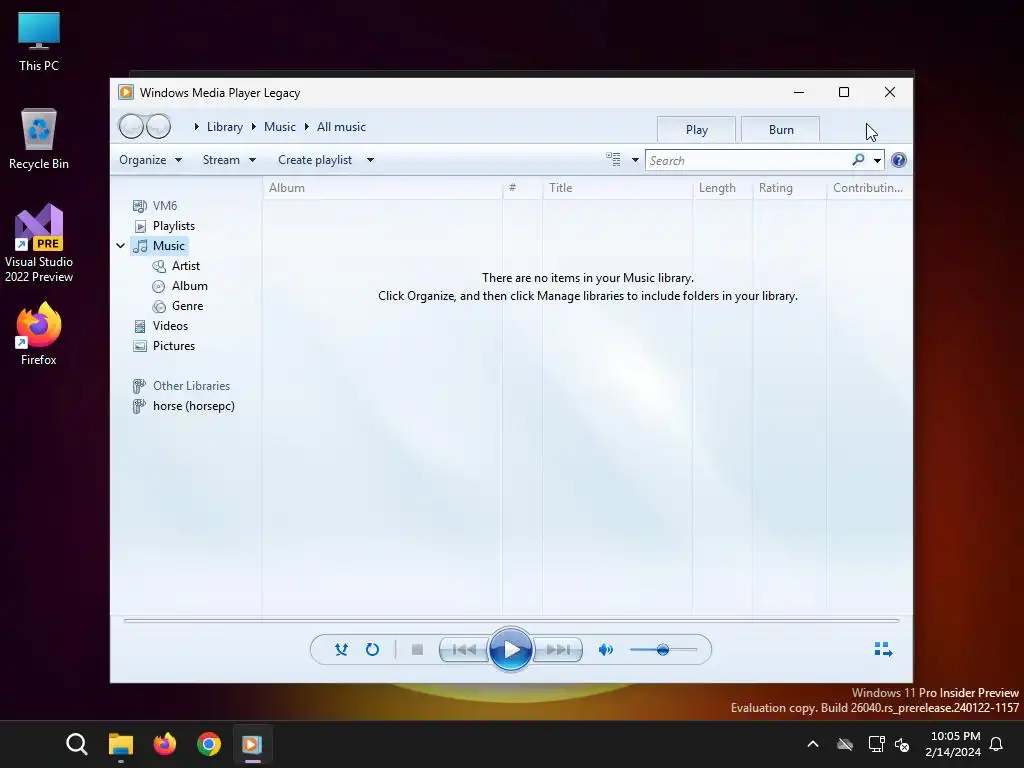1024x768 pixels.
Task: Click Music in the breadcrumb
Action: [280, 127]
